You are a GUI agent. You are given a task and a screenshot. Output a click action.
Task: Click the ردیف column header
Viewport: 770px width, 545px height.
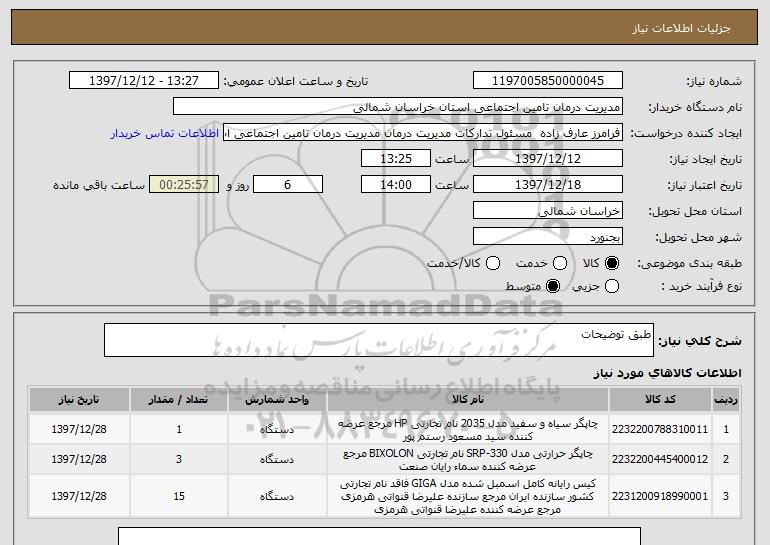tap(726, 400)
